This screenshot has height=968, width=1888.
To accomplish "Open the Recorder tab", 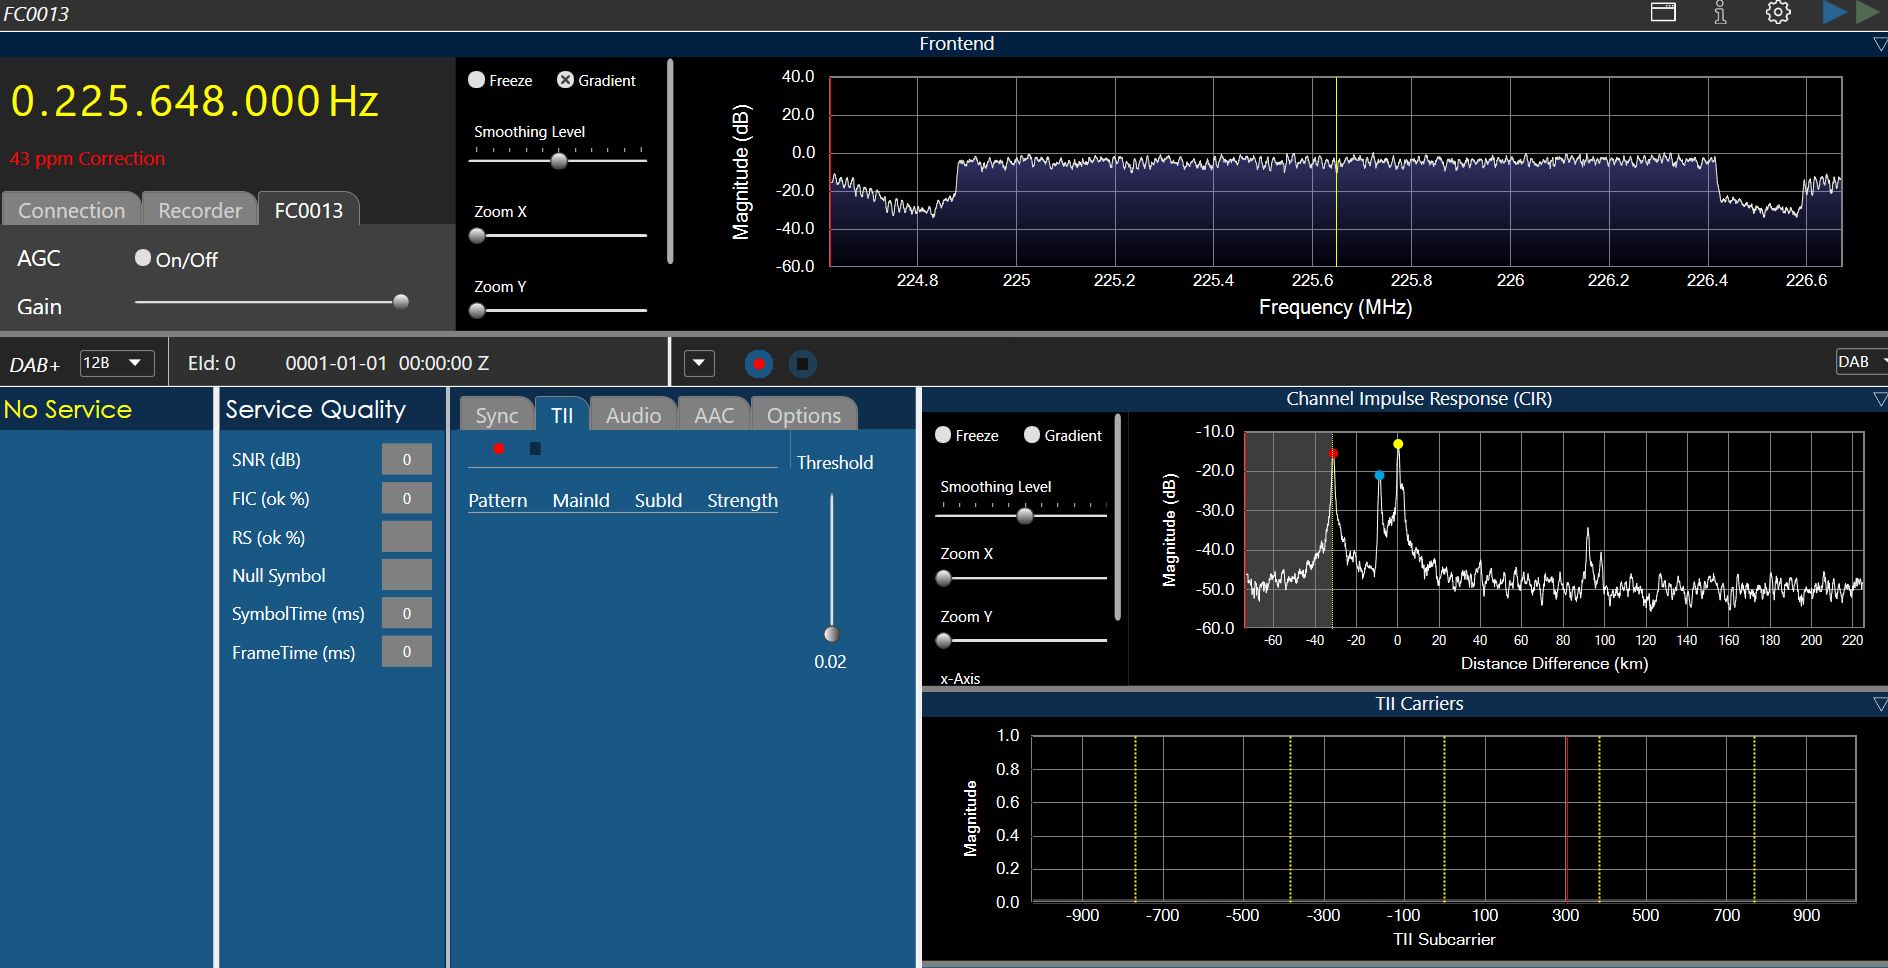I will [x=200, y=210].
